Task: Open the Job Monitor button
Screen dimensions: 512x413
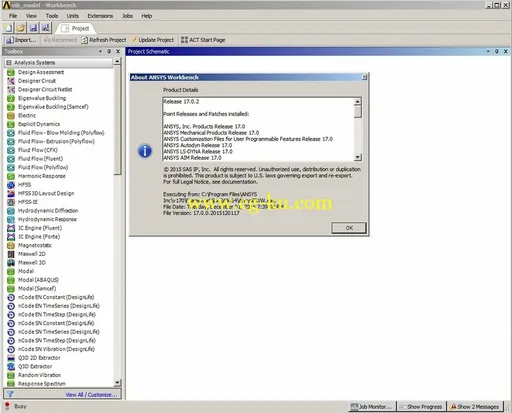Action: [x=372, y=407]
